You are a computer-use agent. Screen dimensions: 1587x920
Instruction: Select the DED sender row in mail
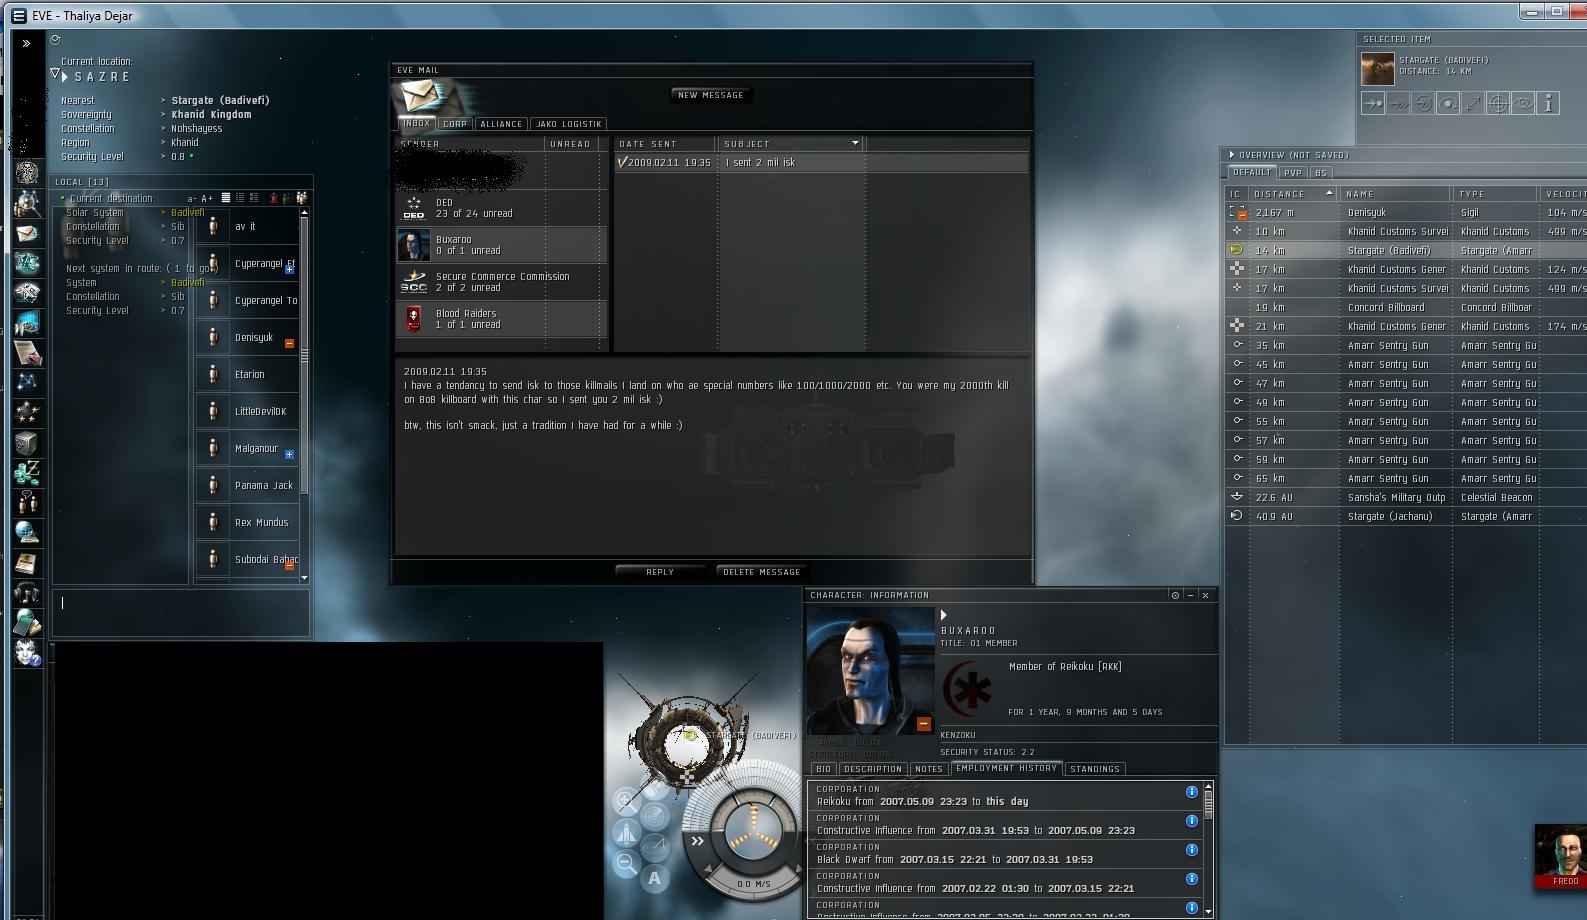(502, 208)
